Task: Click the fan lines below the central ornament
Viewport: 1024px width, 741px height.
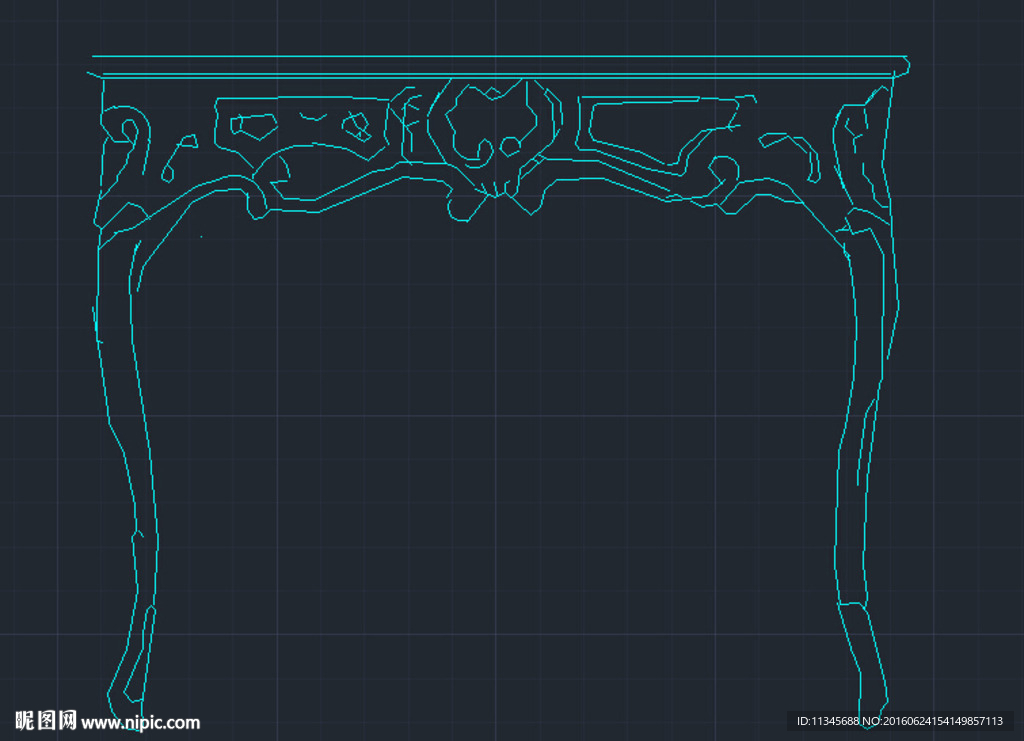Action: click(494, 189)
